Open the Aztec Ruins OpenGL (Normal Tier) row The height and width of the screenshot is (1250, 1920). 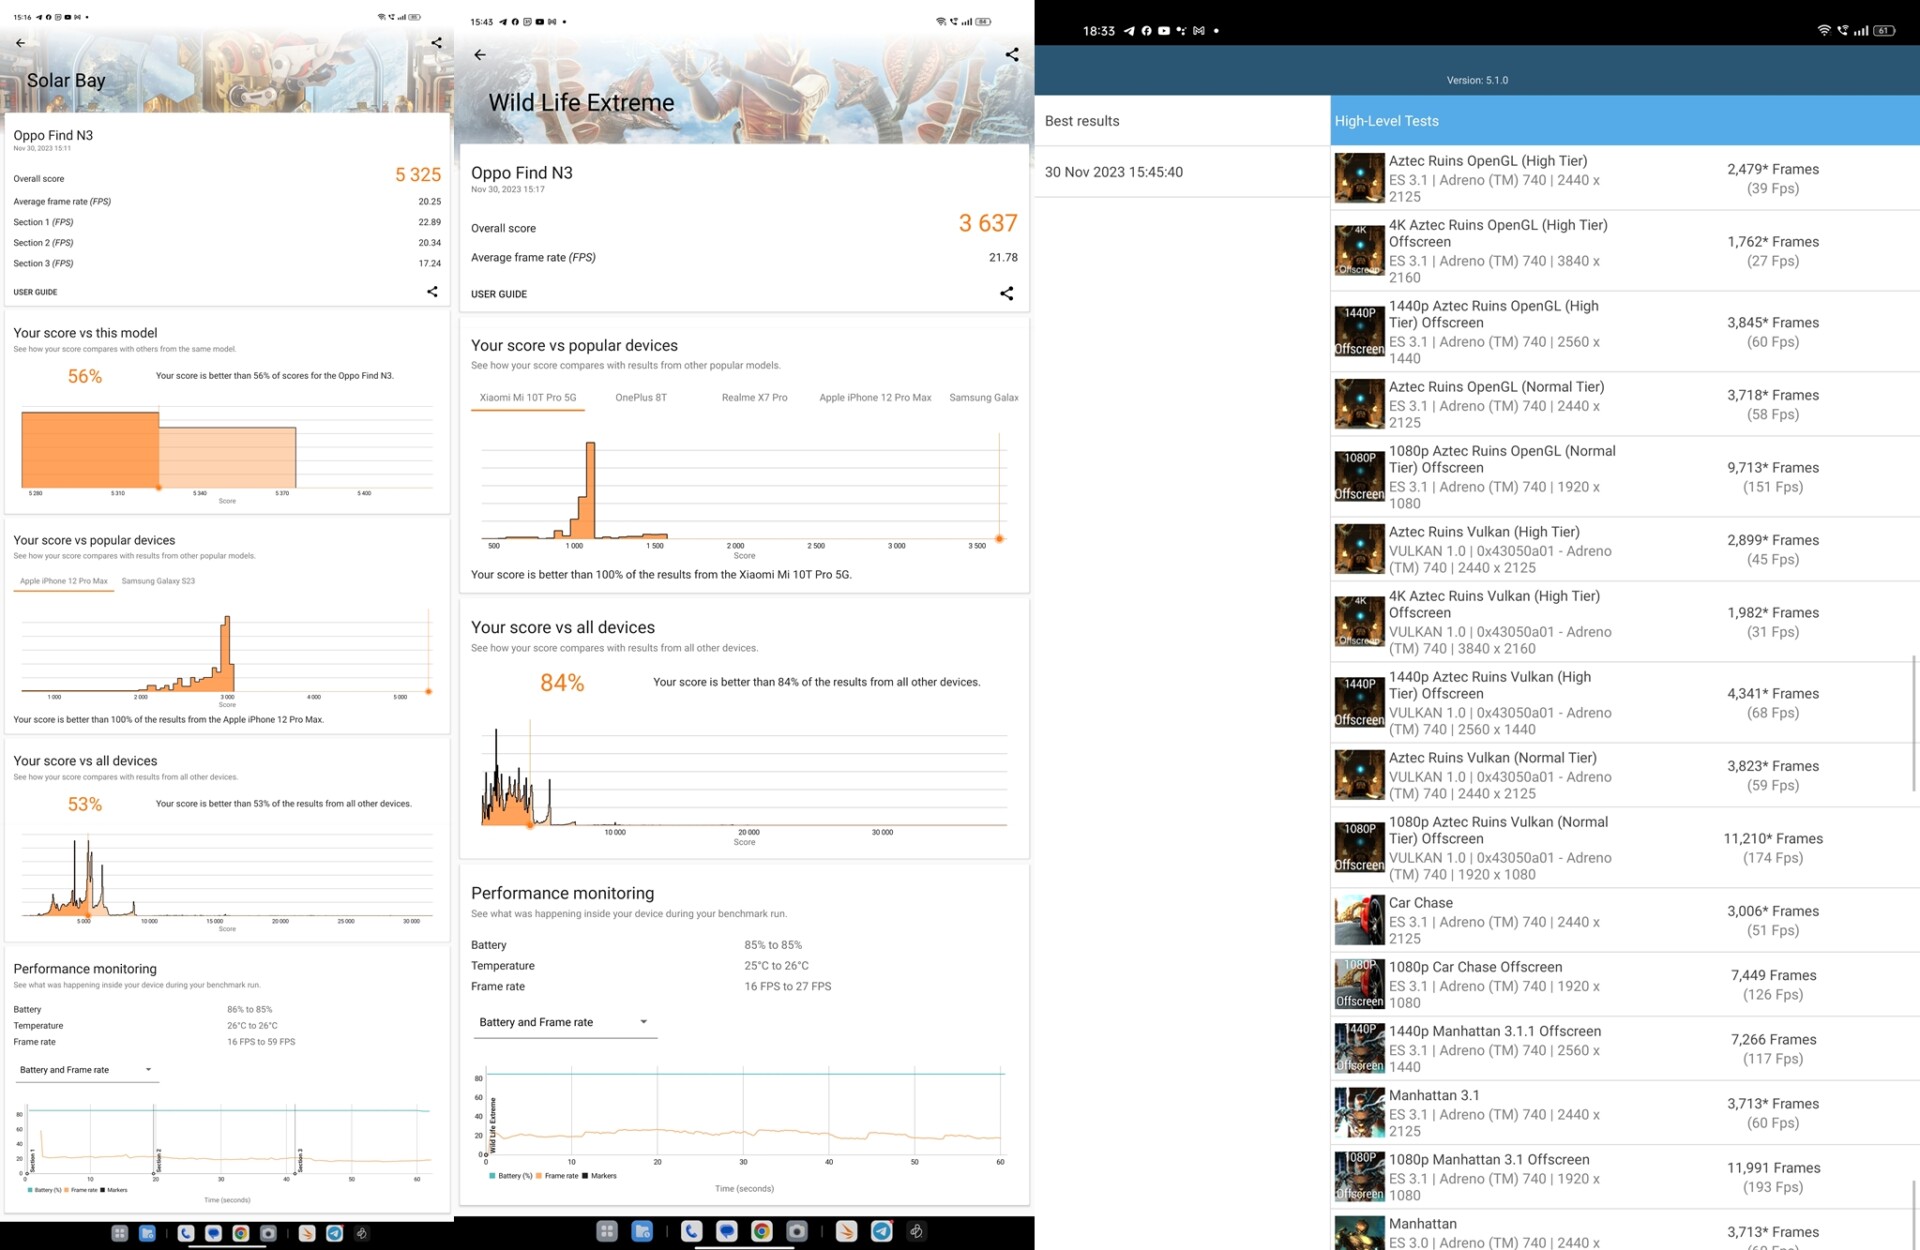1625,404
